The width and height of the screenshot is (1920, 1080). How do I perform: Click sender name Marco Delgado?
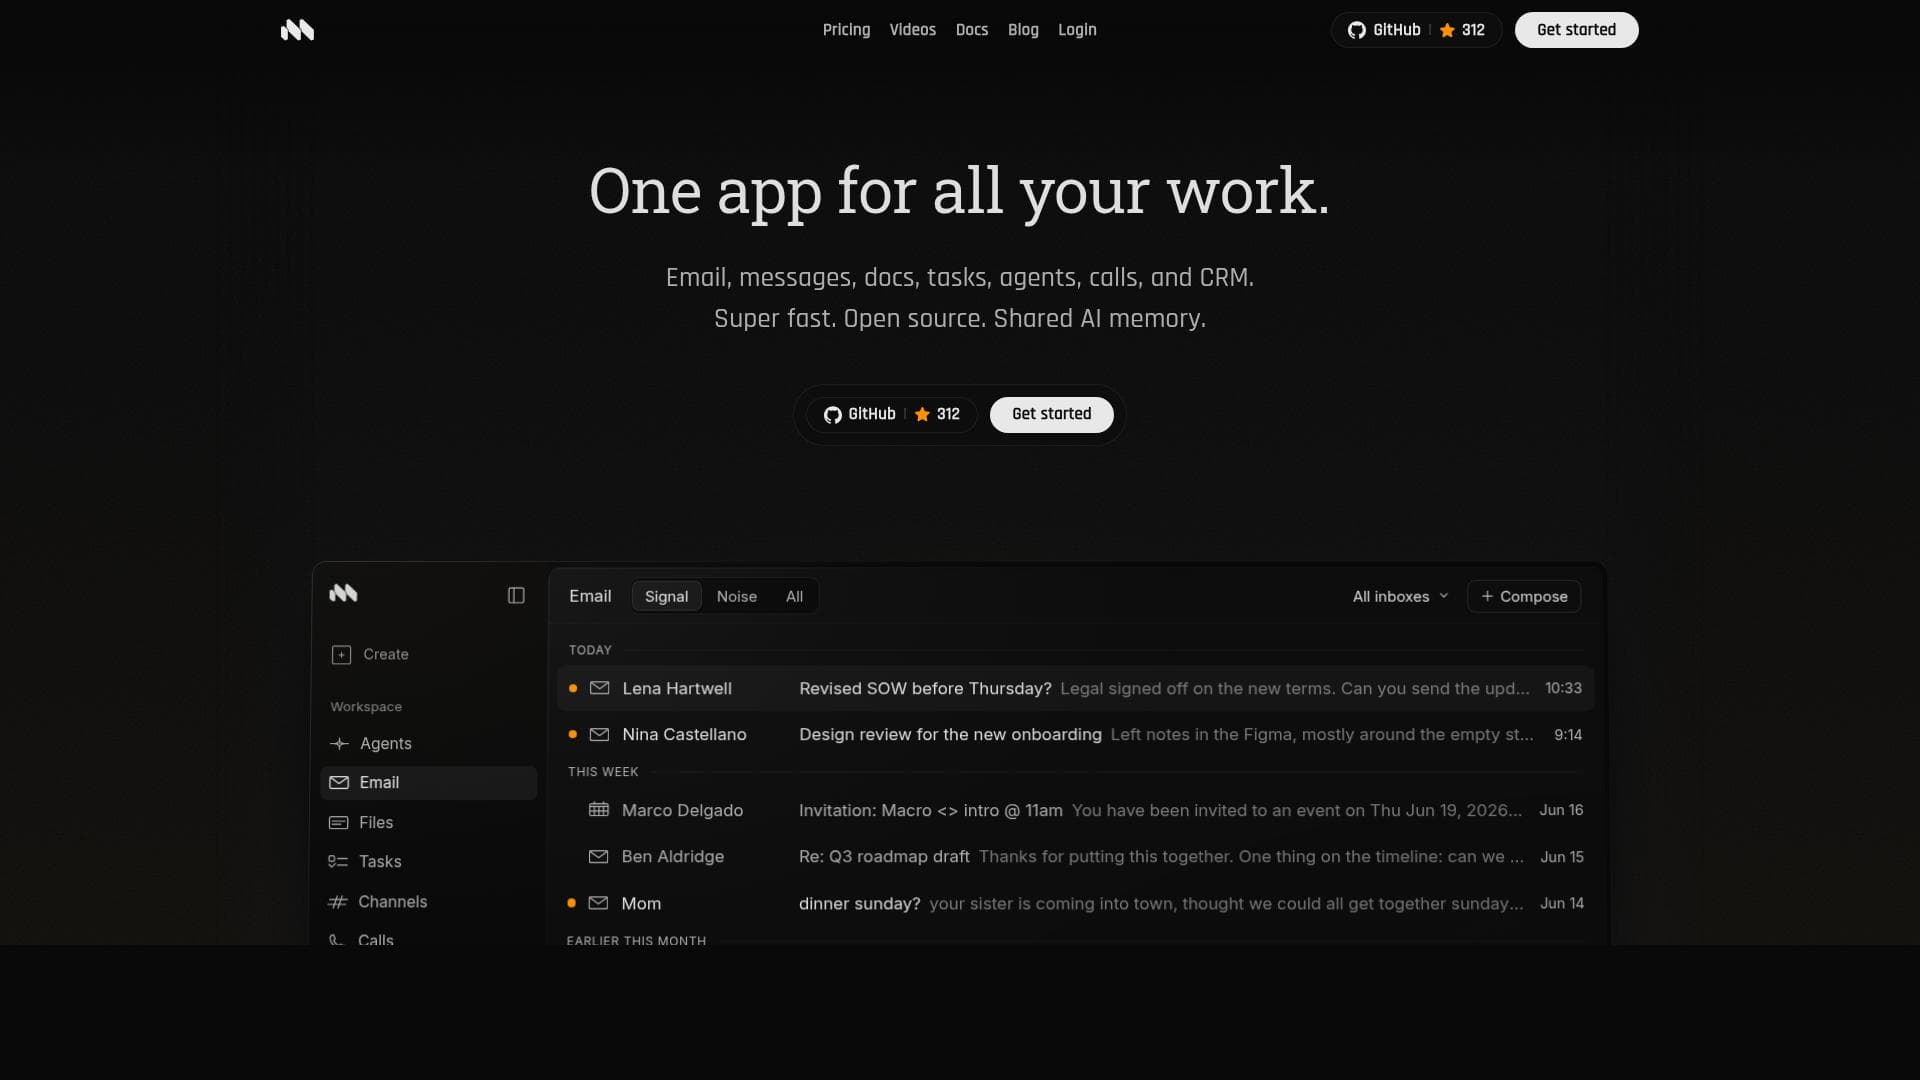coord(682,811)
